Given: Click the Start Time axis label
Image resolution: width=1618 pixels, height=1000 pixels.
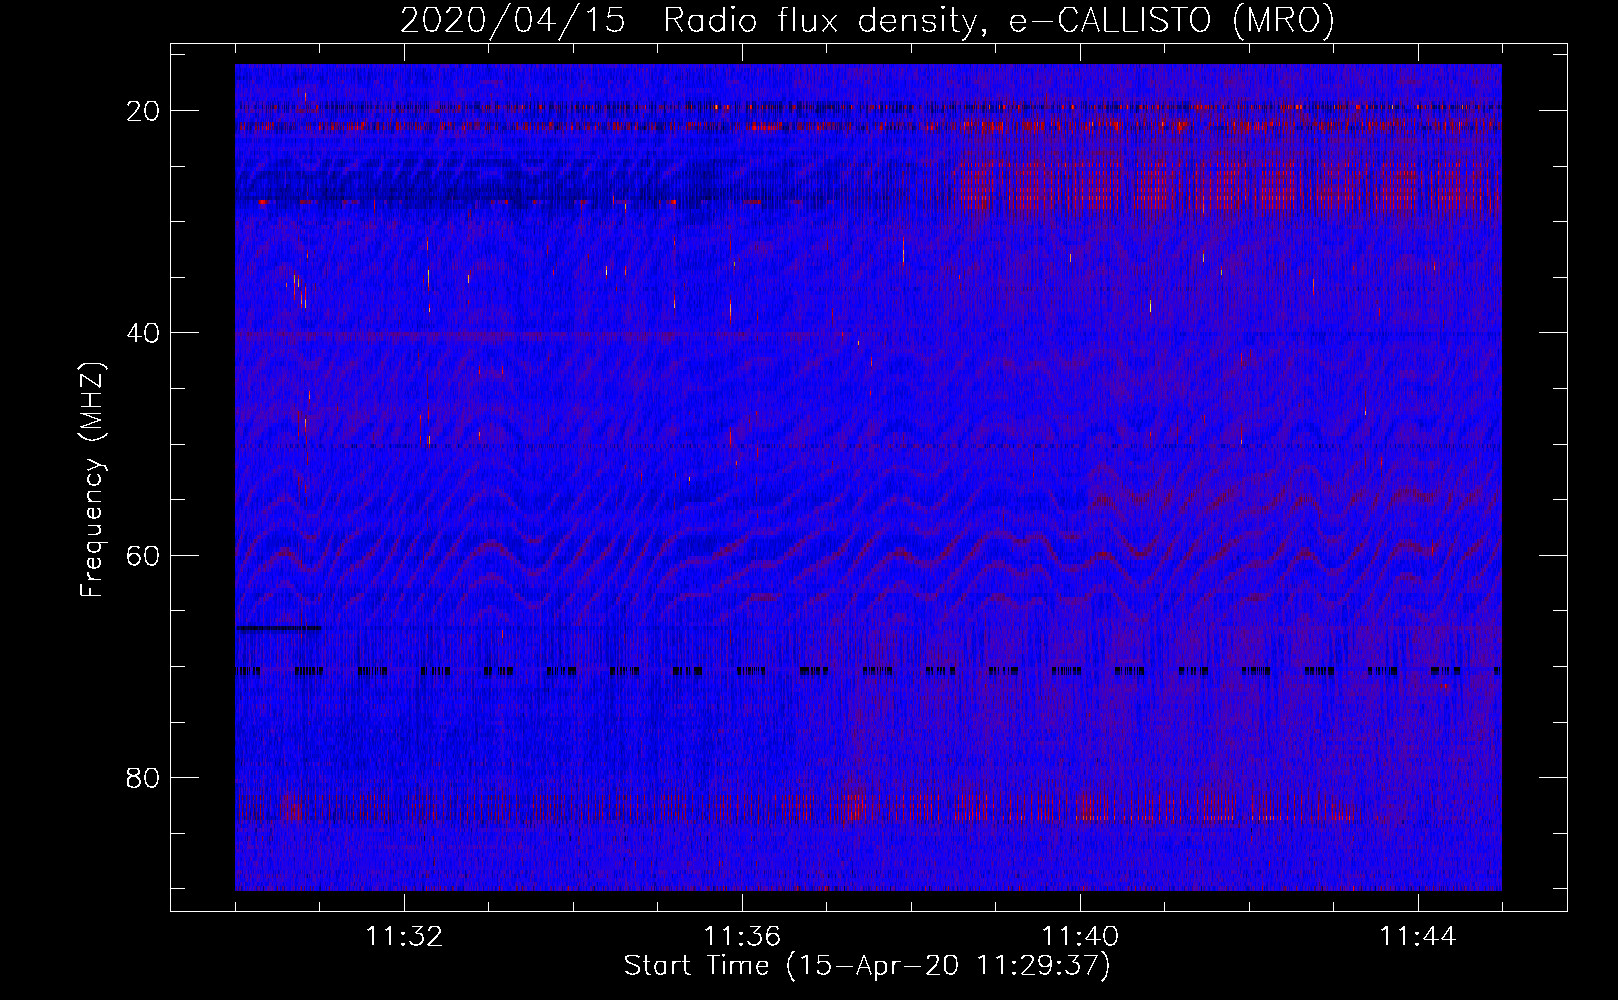Looking at the screenshot, I should click(x=867, y=966).
